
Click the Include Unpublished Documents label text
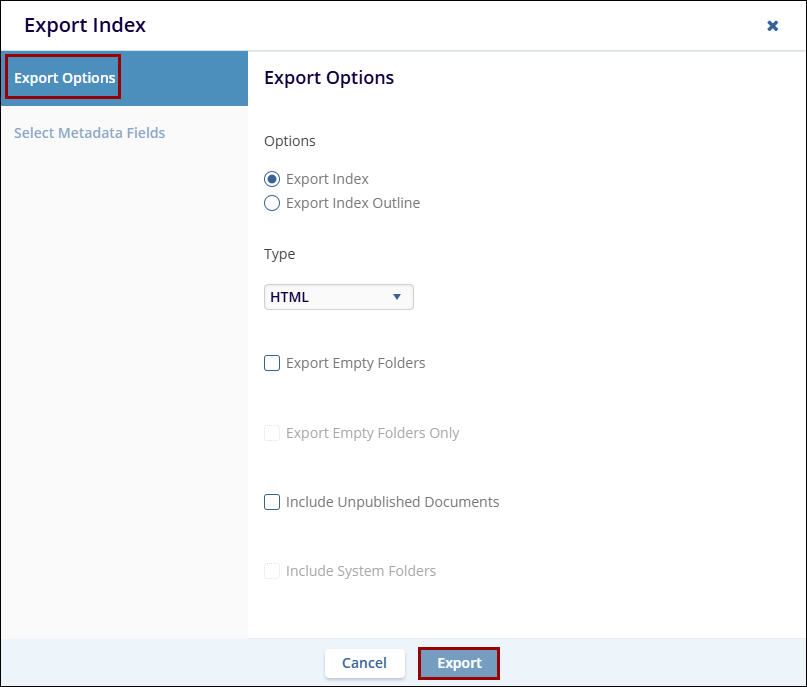click(392, 502)
